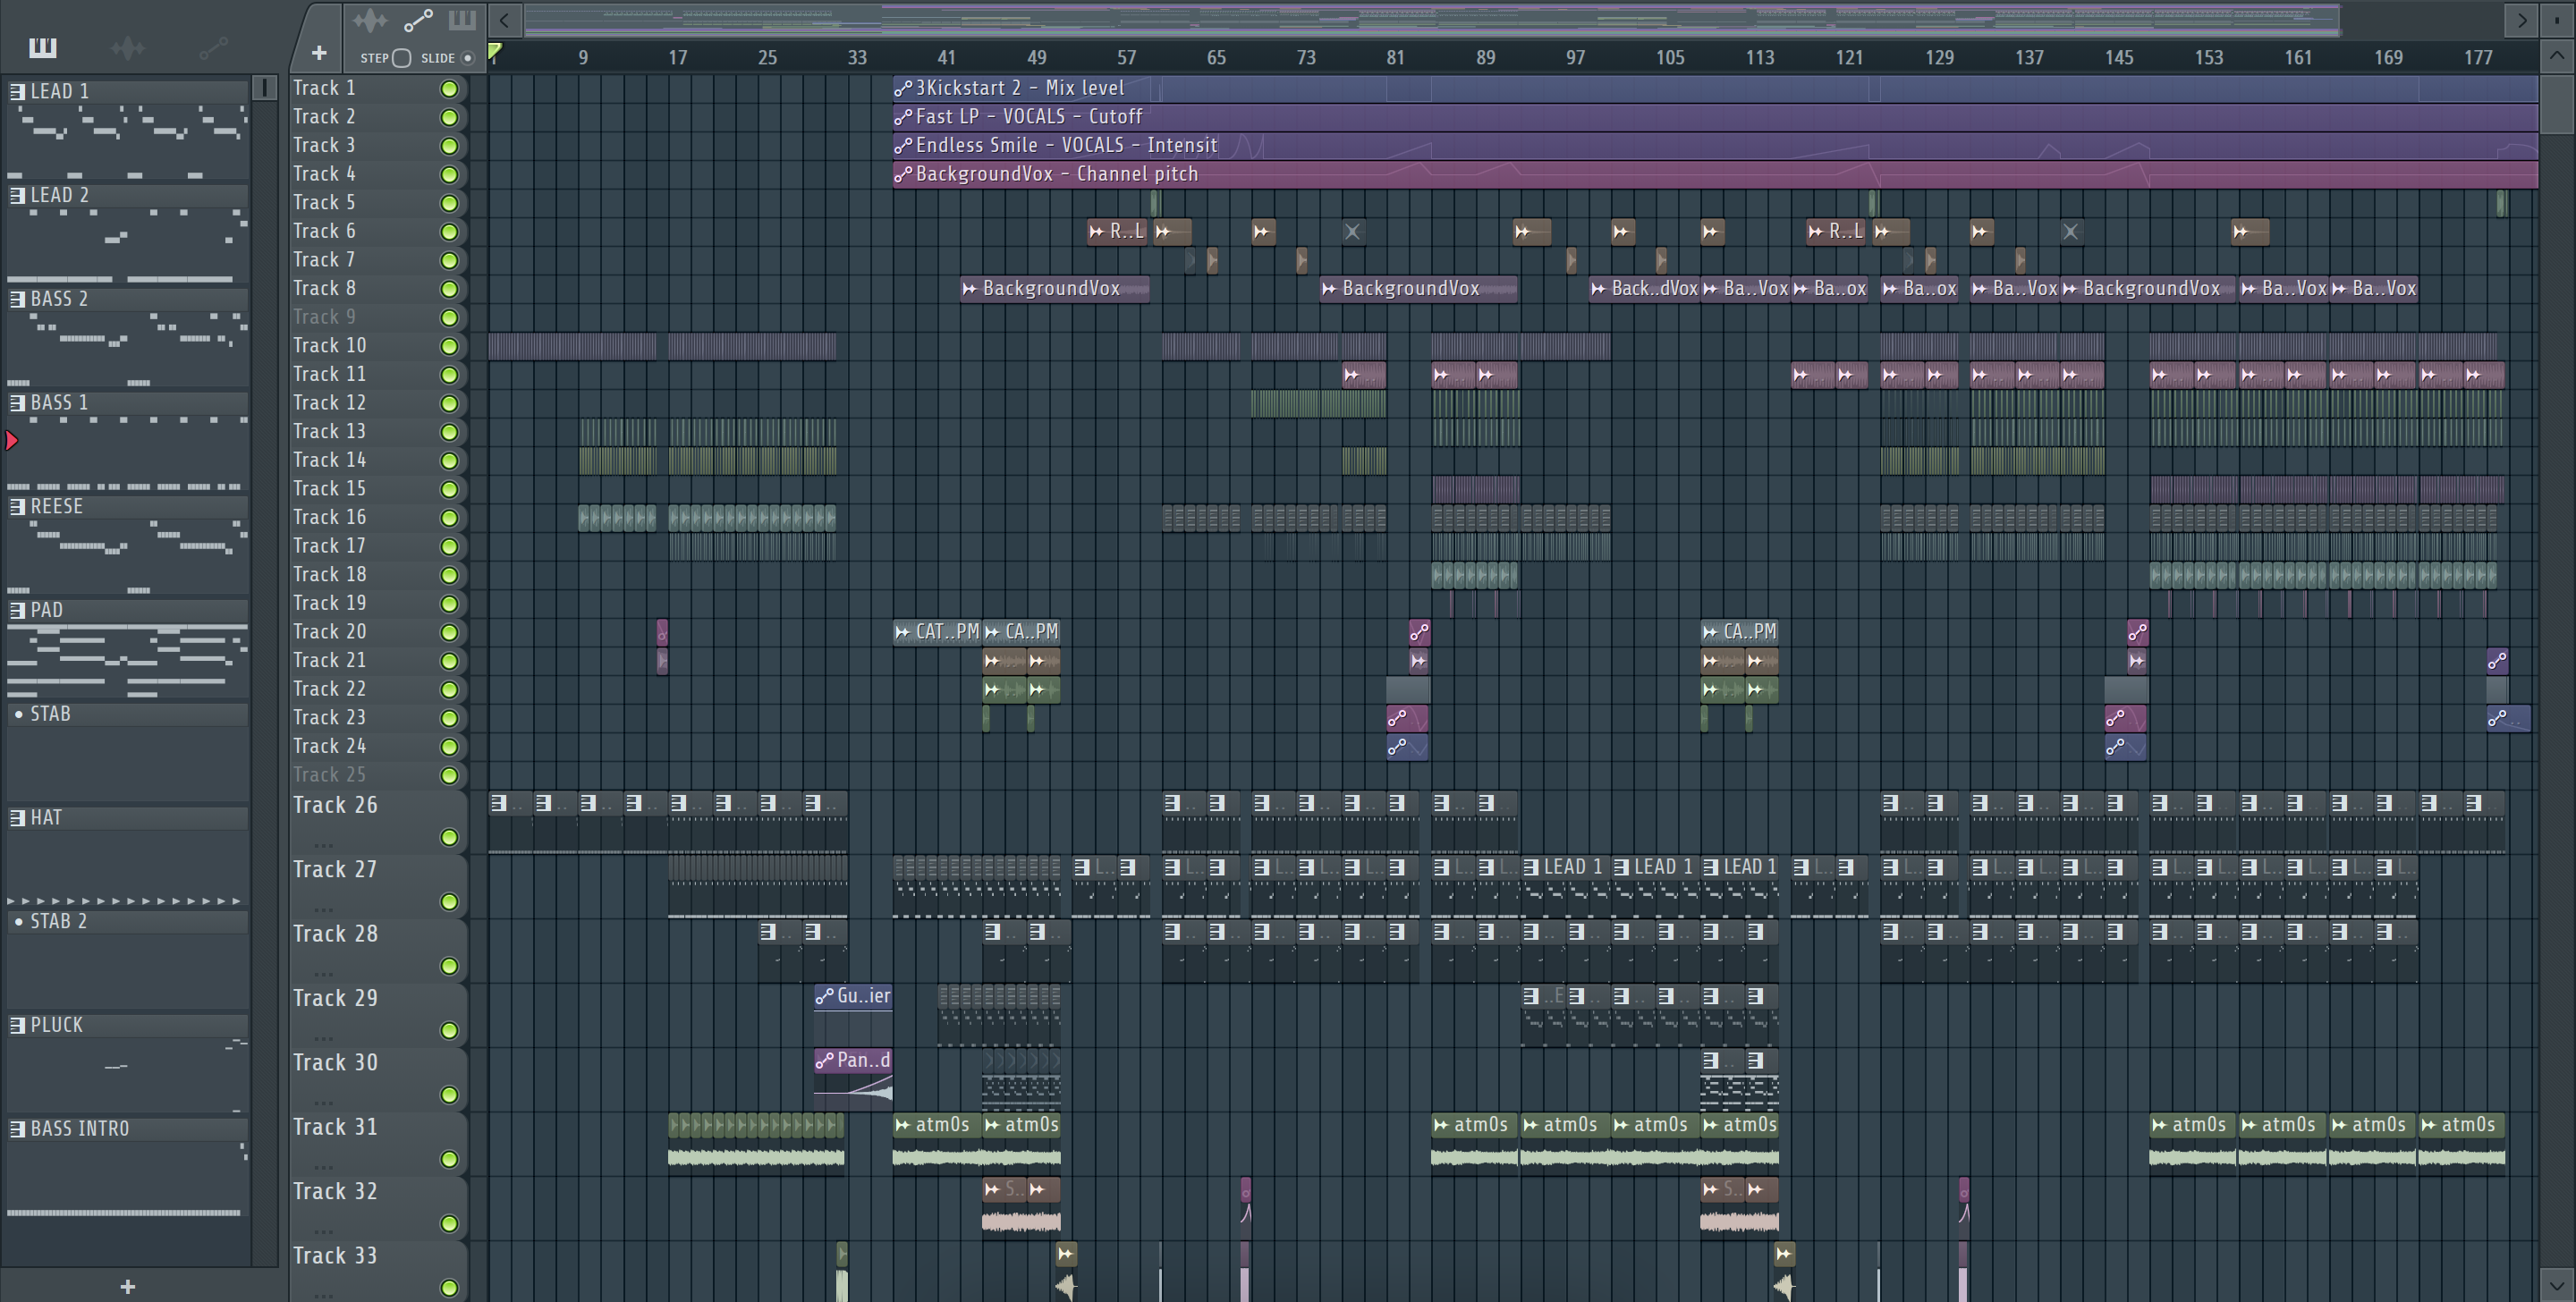Screen dimensions: 2576x1302
Task: Toggle mute light on Track 26
Action: 450,837
